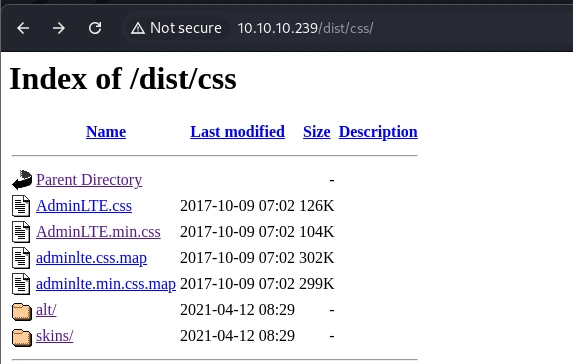This screenshot has height=364, width=573.
Task: Open the adminlte.min.css.map link
Action: (106, 284)
